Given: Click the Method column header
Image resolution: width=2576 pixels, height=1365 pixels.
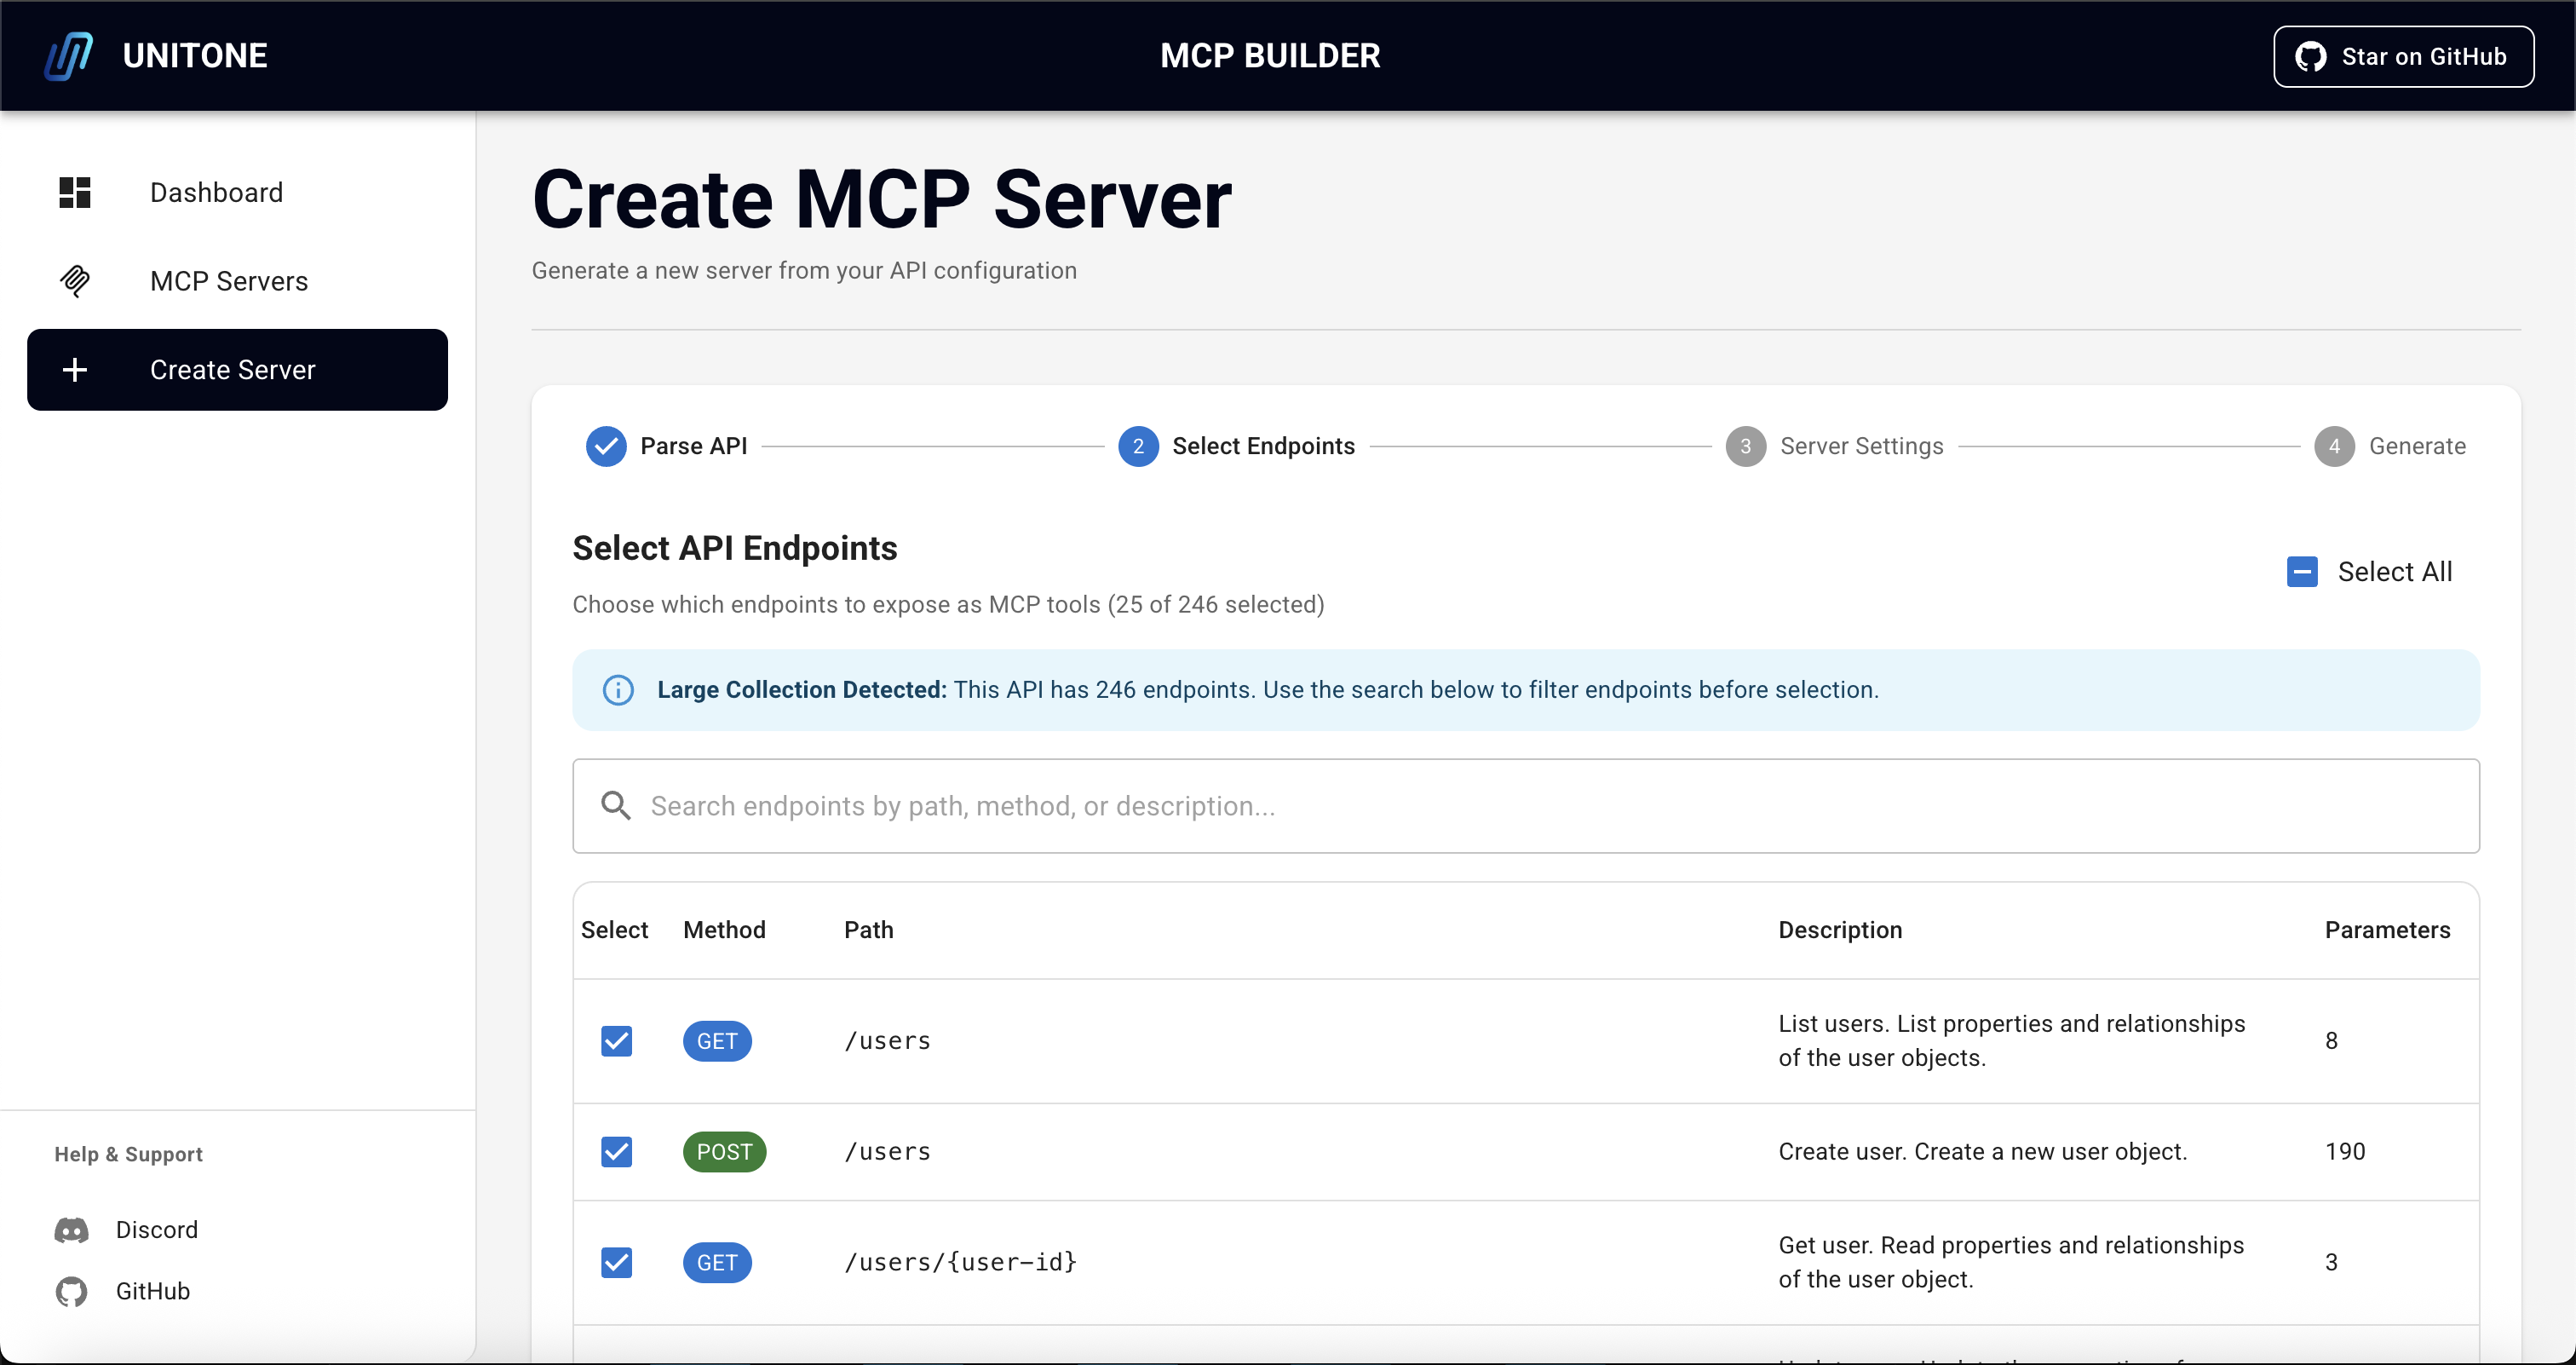Looking at the screenshot, I should point(724,930).
